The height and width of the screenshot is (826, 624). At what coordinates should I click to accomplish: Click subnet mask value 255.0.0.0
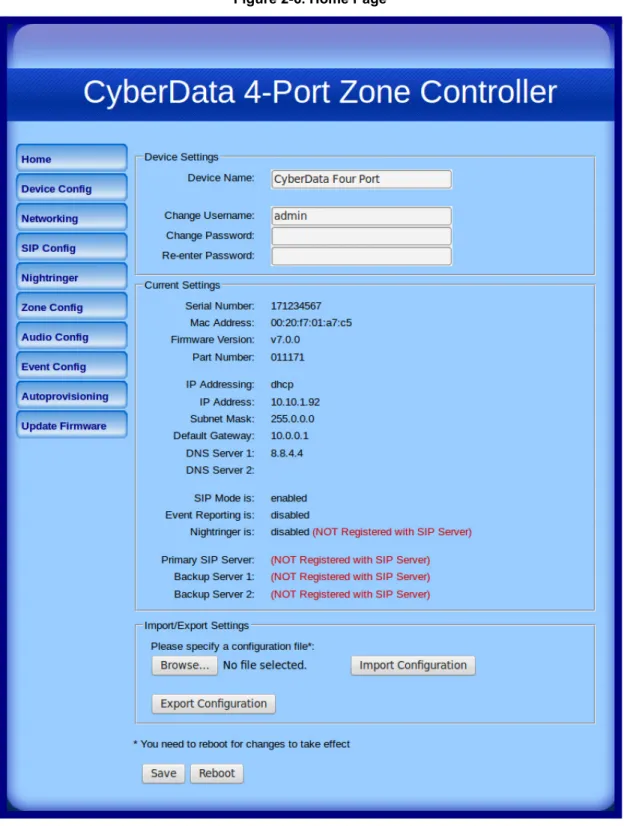coord(292,419)
